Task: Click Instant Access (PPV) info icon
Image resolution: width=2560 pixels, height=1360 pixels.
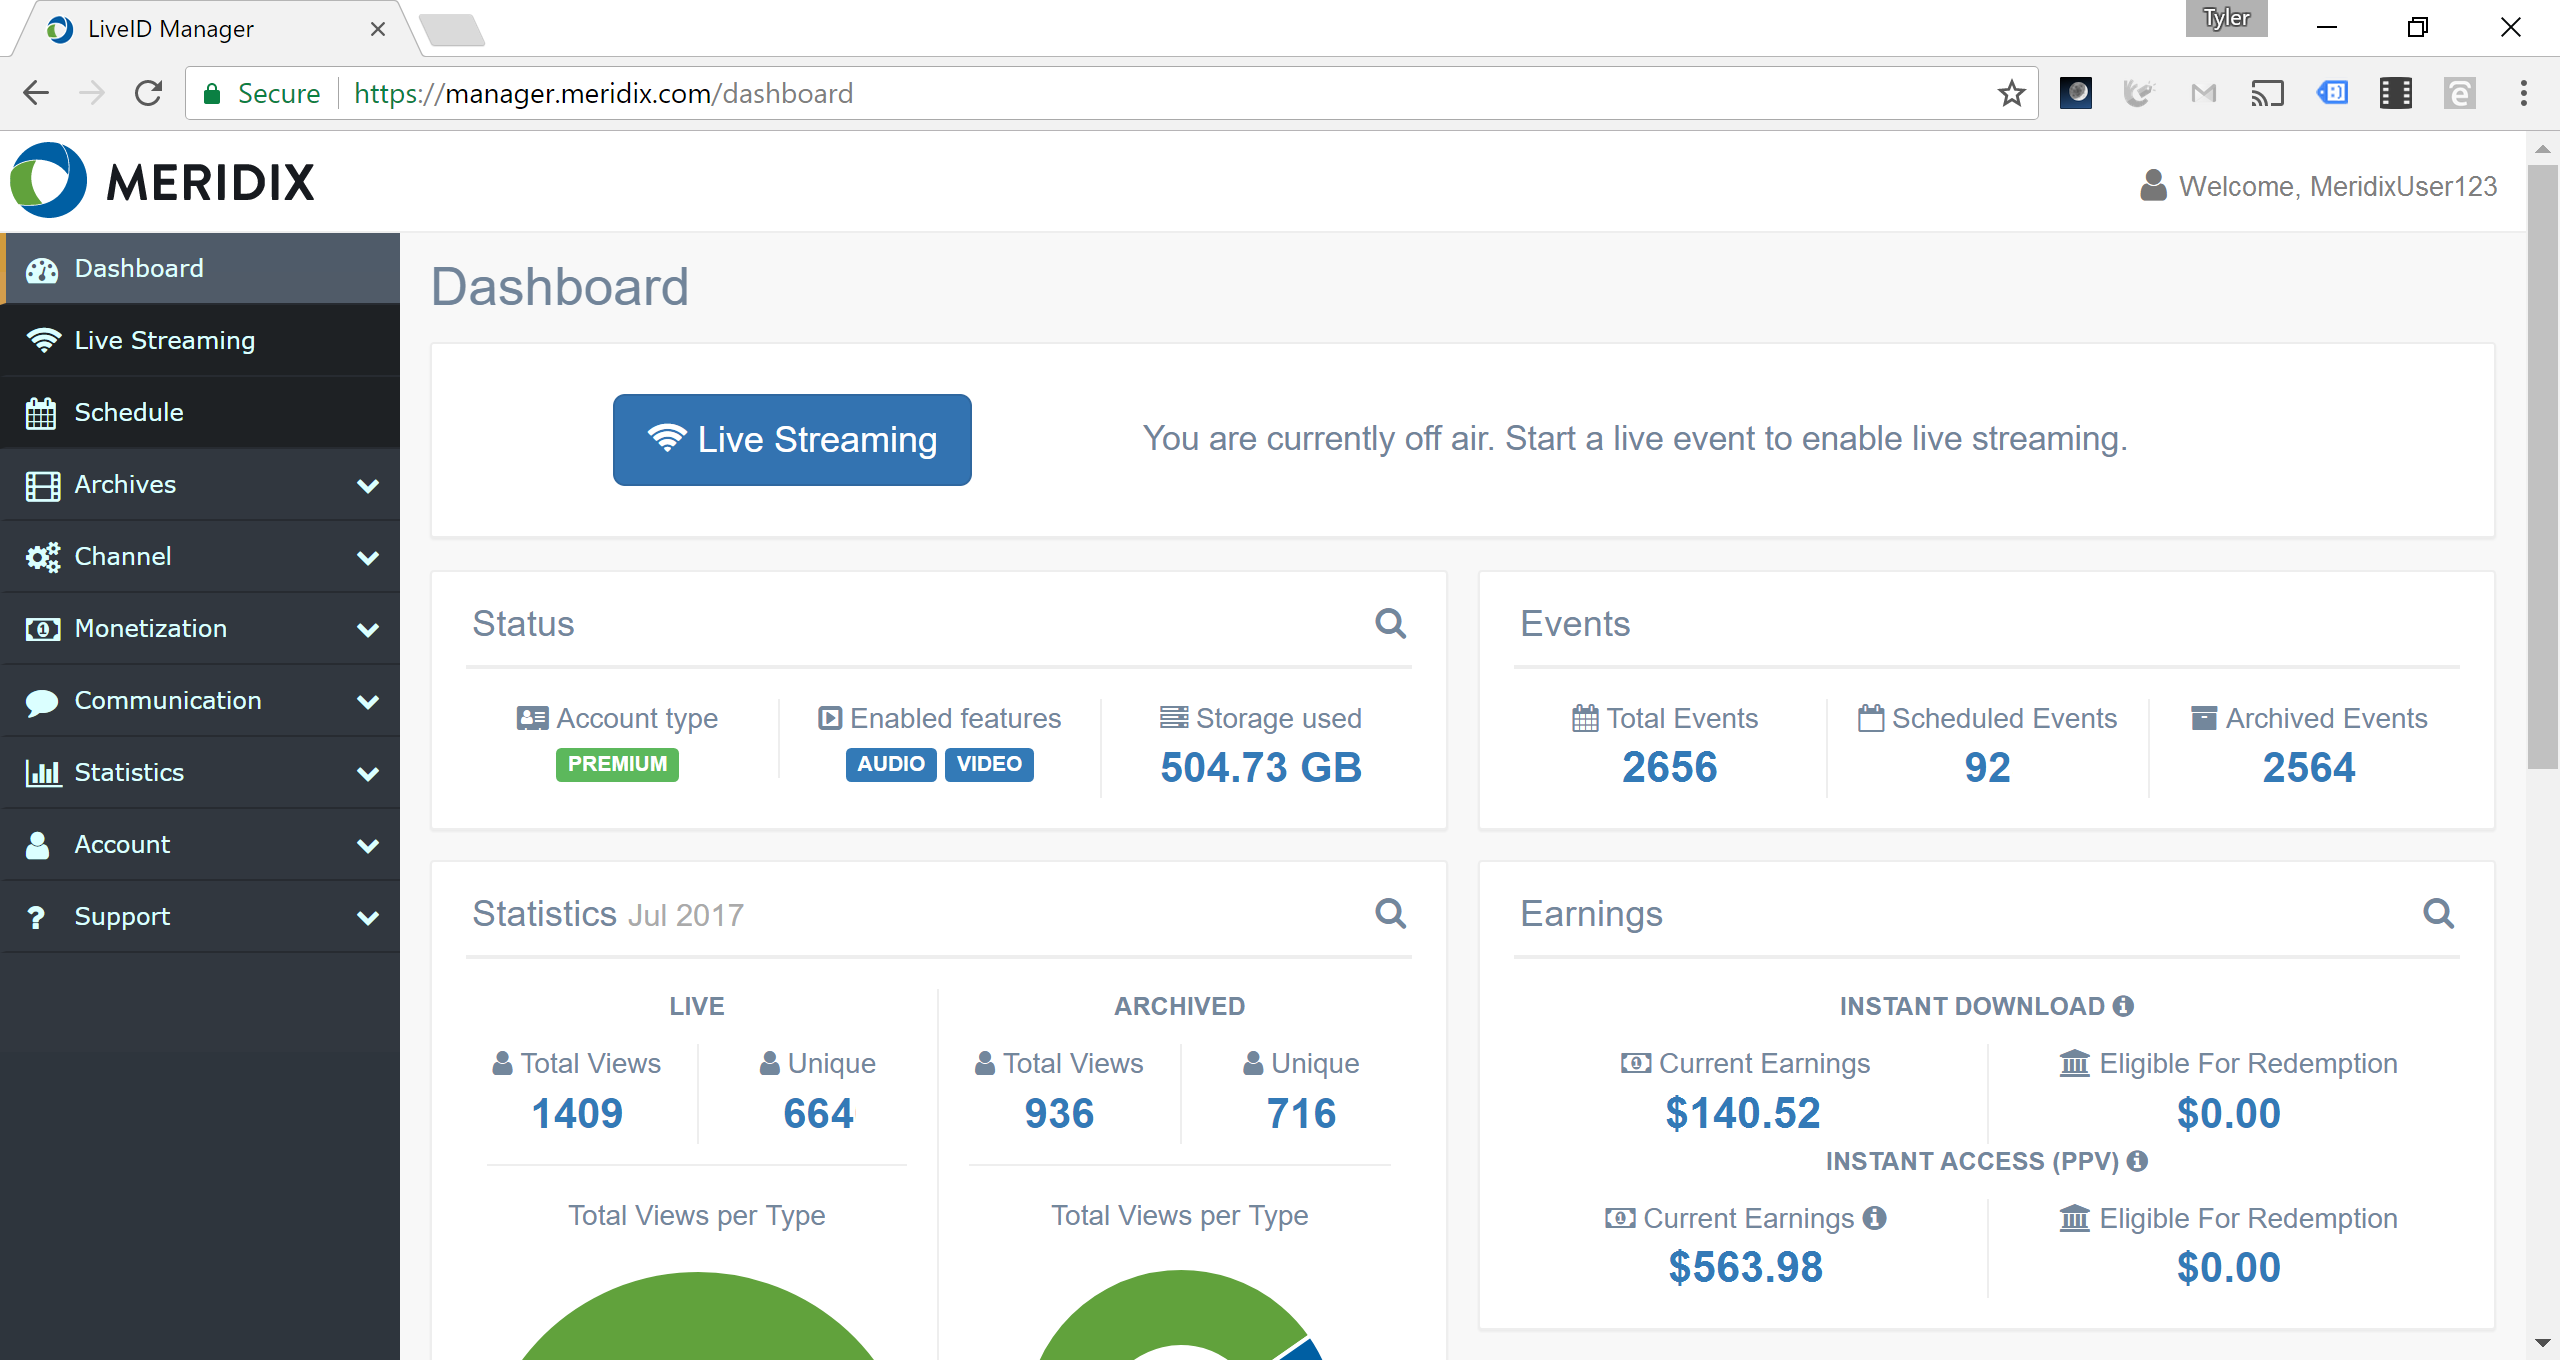Action: 2138,1161
